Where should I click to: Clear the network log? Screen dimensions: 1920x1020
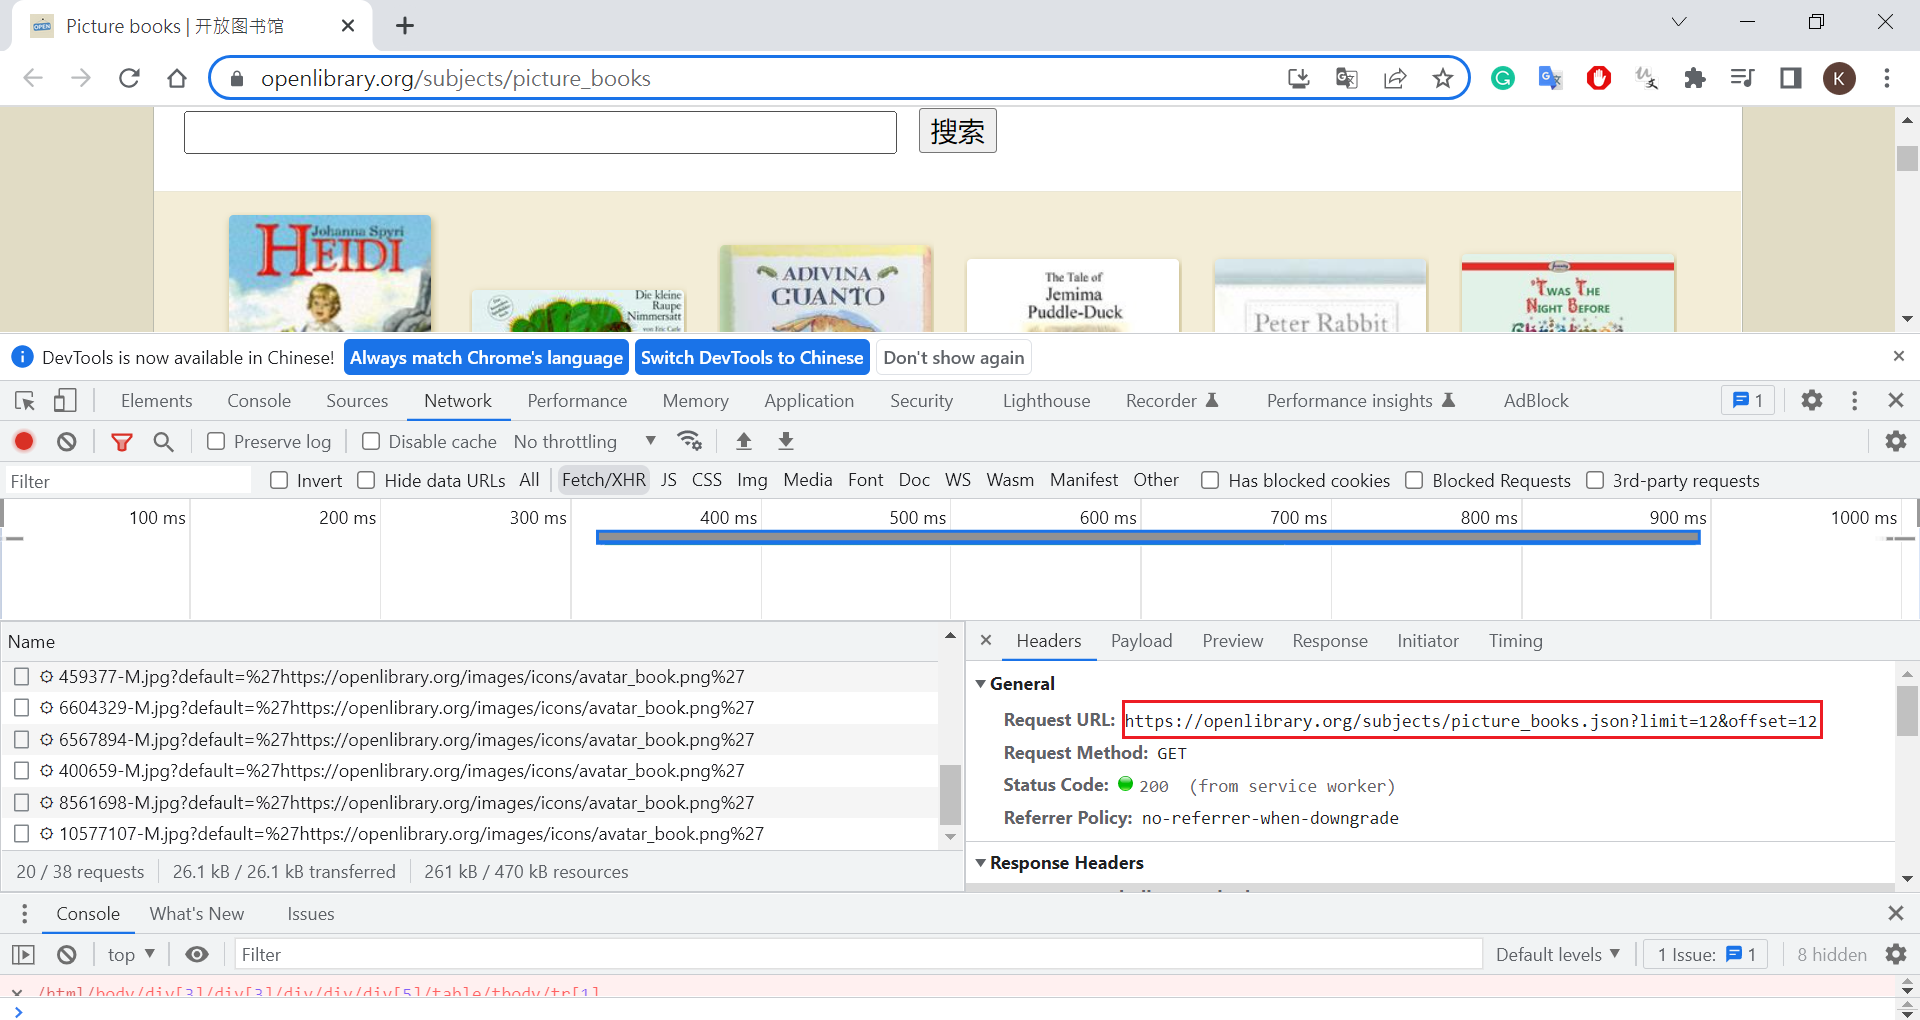coord(67,441)
